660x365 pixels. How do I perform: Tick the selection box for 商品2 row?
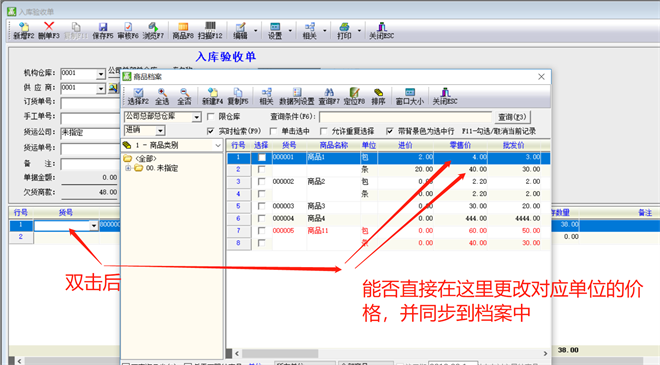point(261,181)
